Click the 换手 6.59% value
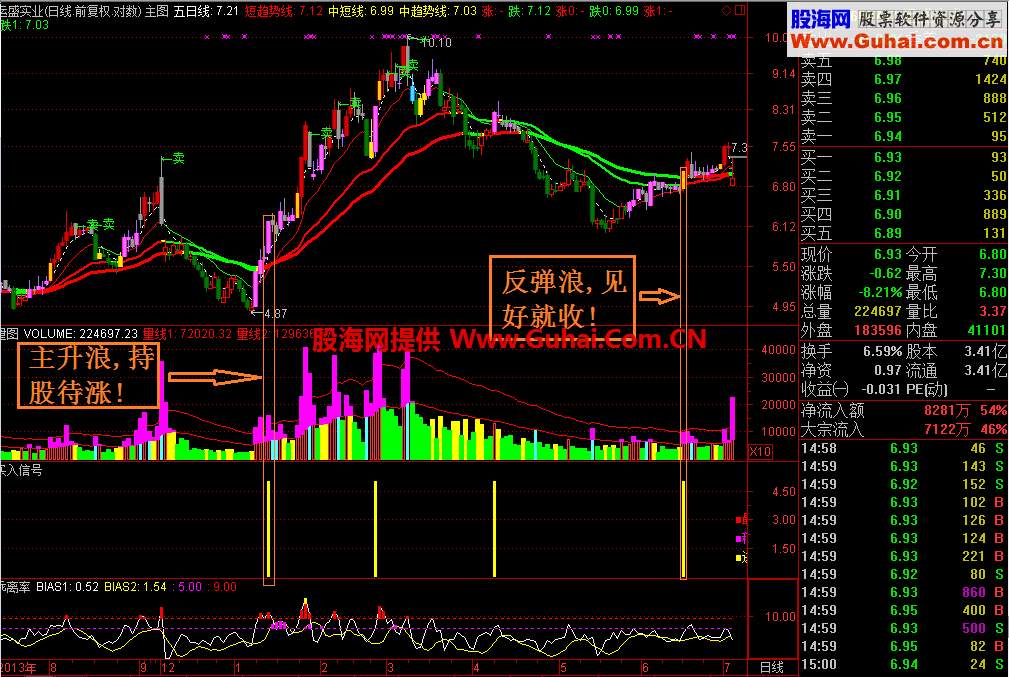The image size is (1009, 677). point(883,352)
